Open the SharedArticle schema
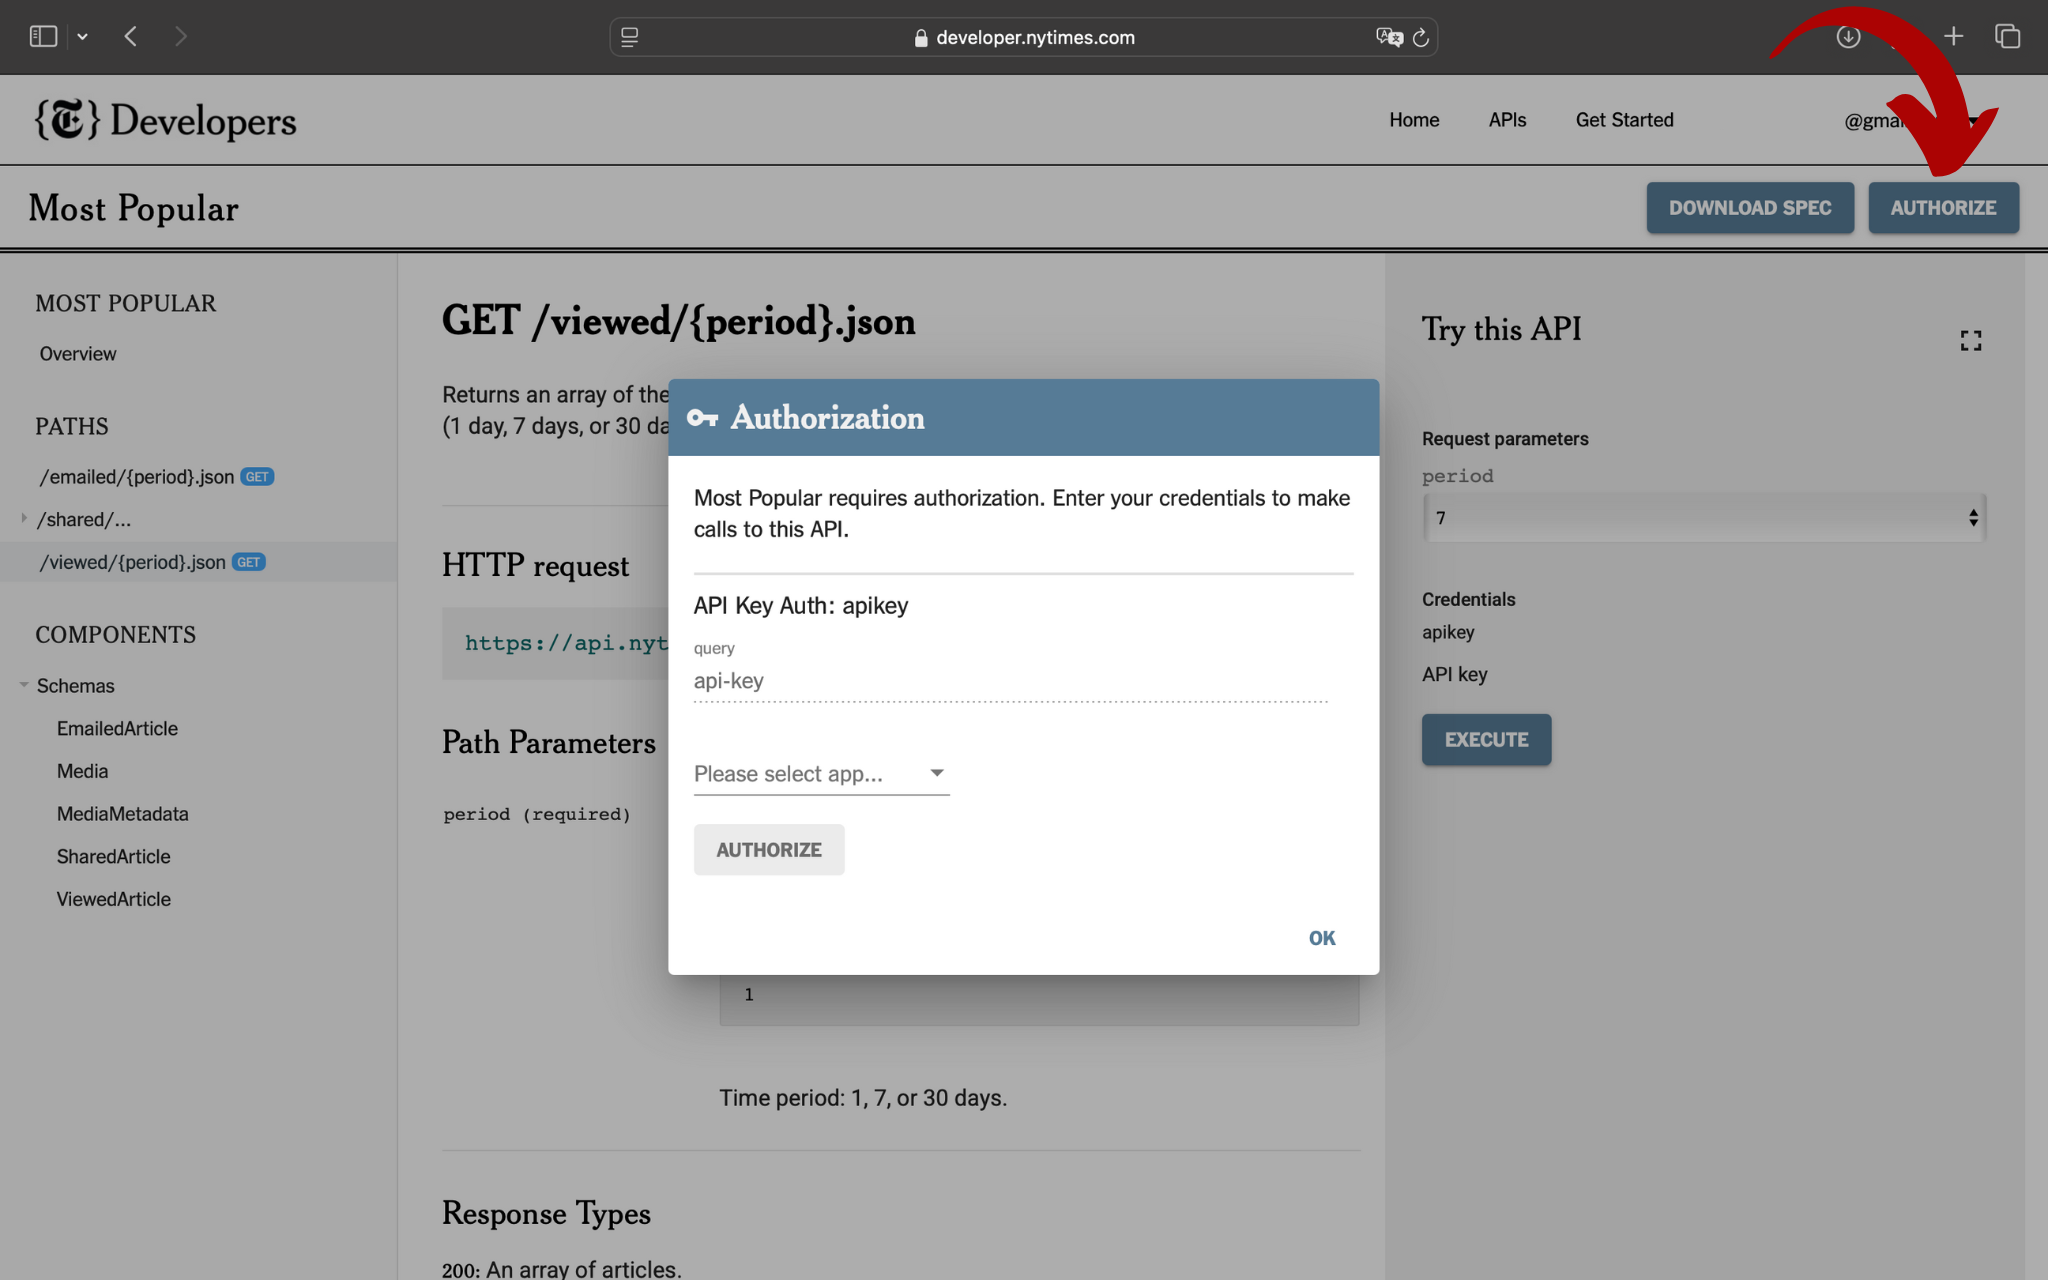This screenshot has width=2048, height=1280. click(x=113, y=857)
